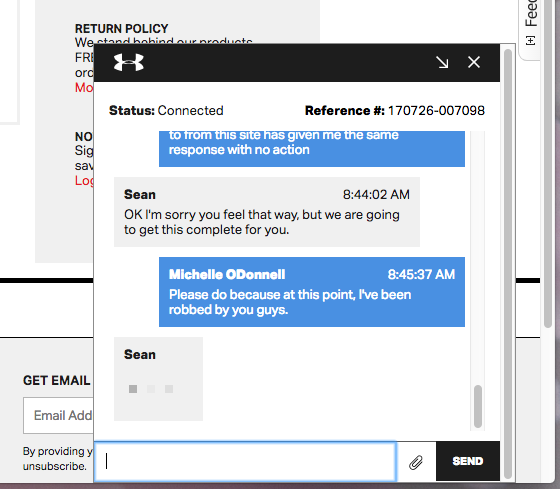The height and width of the screenshot is (489, 560).
Task: Attach a file with the paperclip icon
Action: point(416,462)
